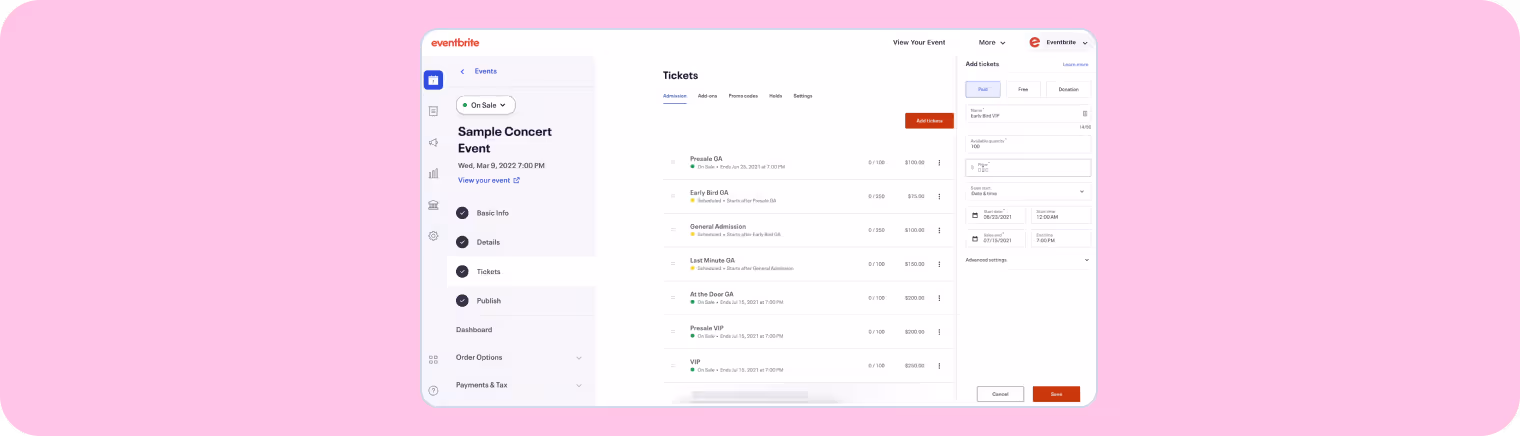Click the Price input field

[x=1028, y=168]
